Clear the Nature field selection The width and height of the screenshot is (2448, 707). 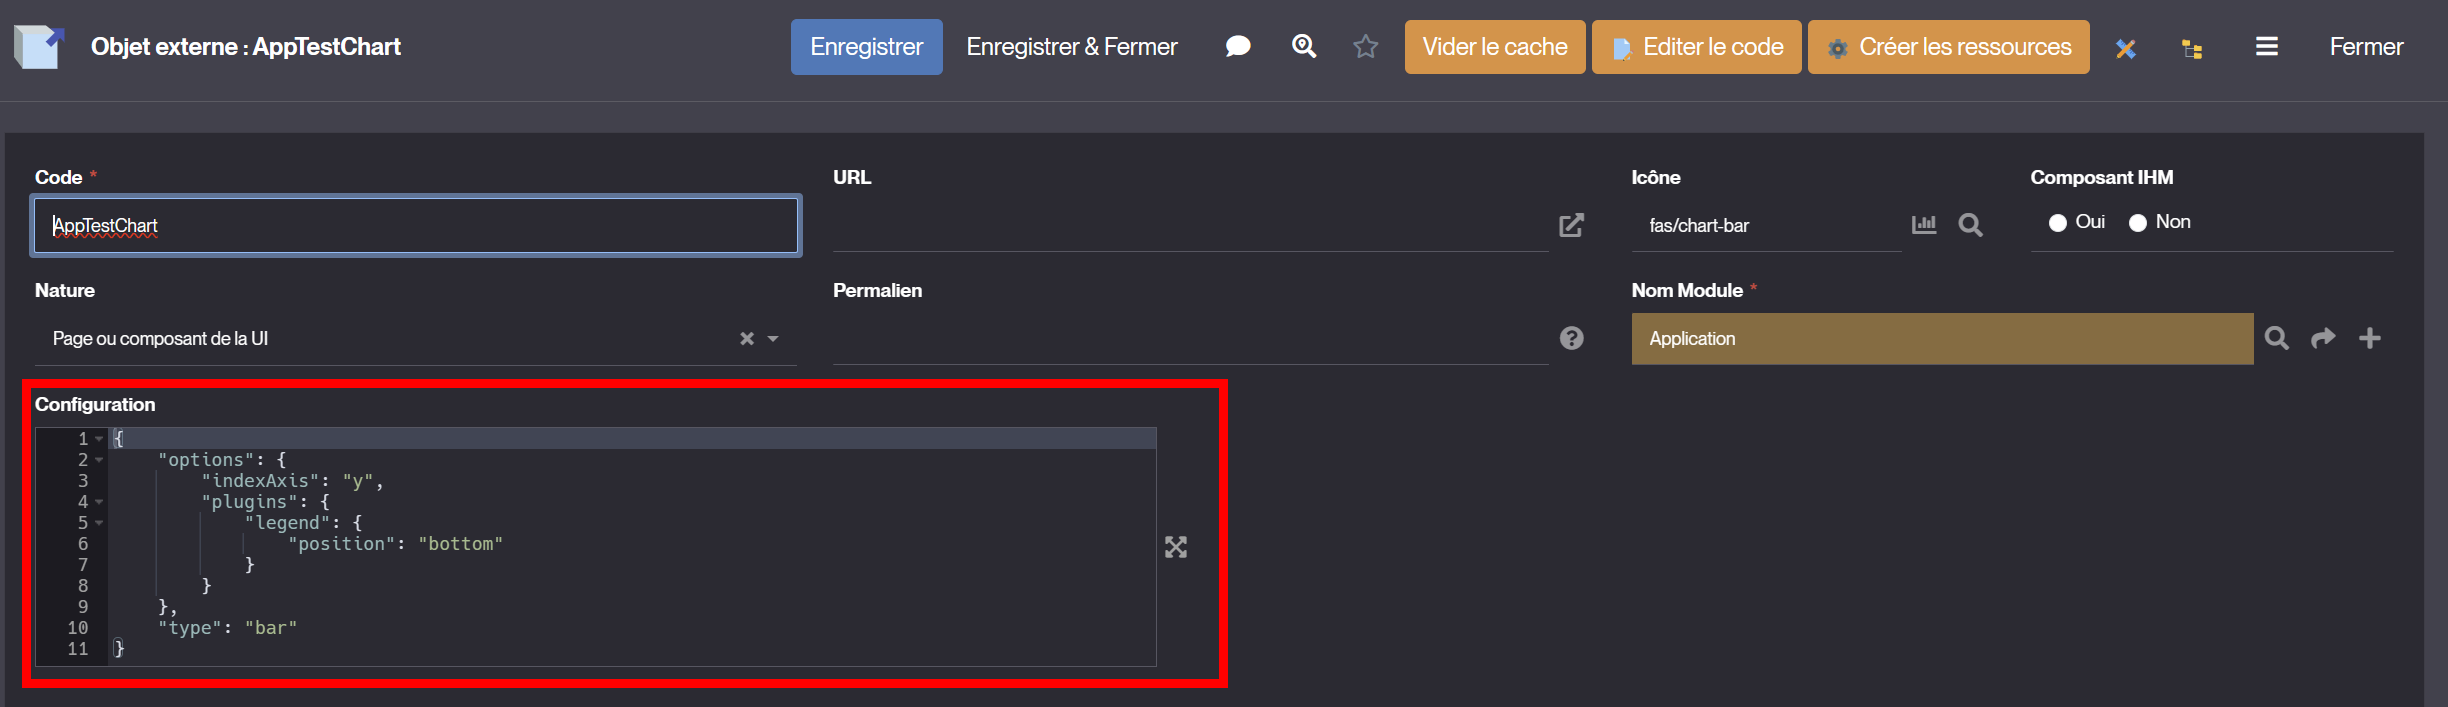pos(746,339)
